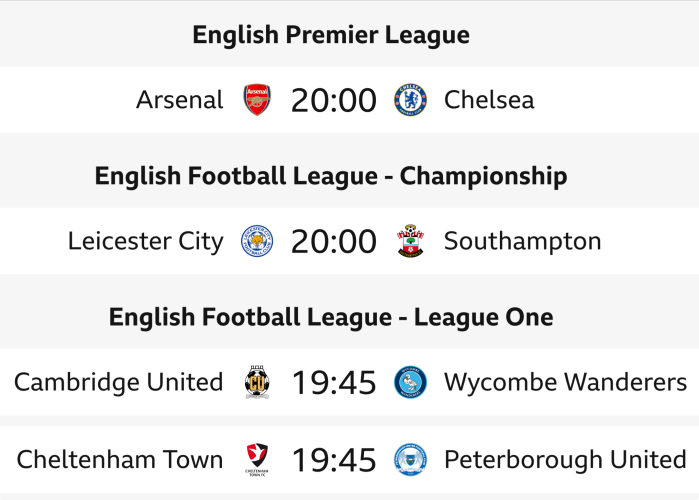Image resolution: width=699 pixels, height=500 pixels.
Task: Click the Cheltenham Town crest
Action: 257,460
